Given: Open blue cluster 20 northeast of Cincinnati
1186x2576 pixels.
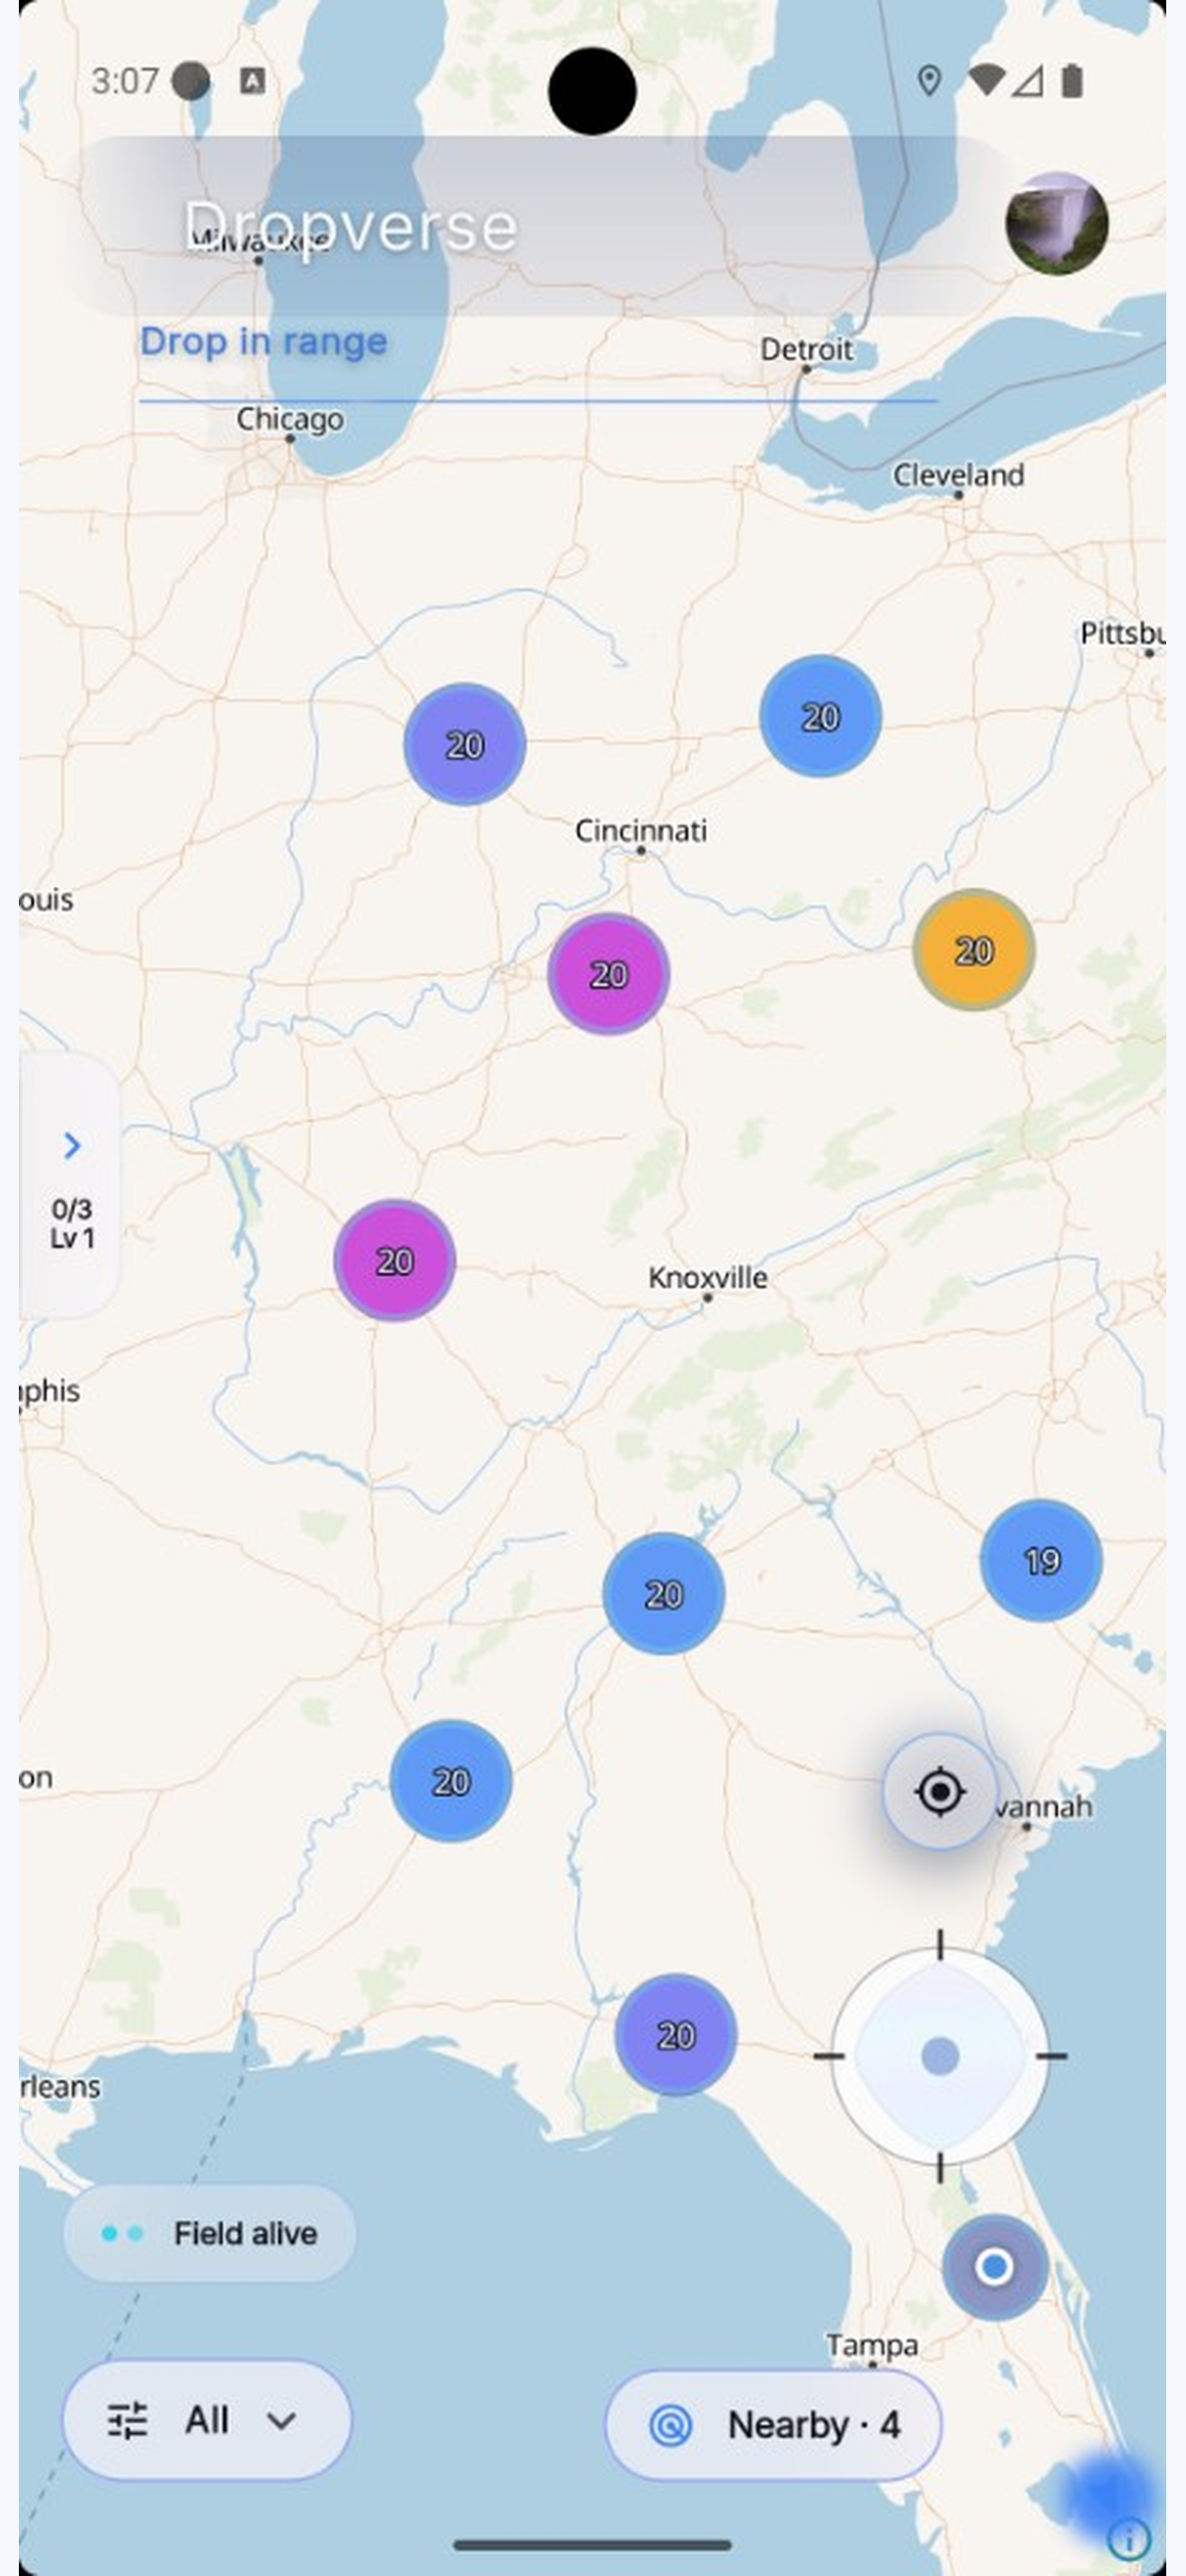Looking at the screenshot, I should click(x=820, y=716).
